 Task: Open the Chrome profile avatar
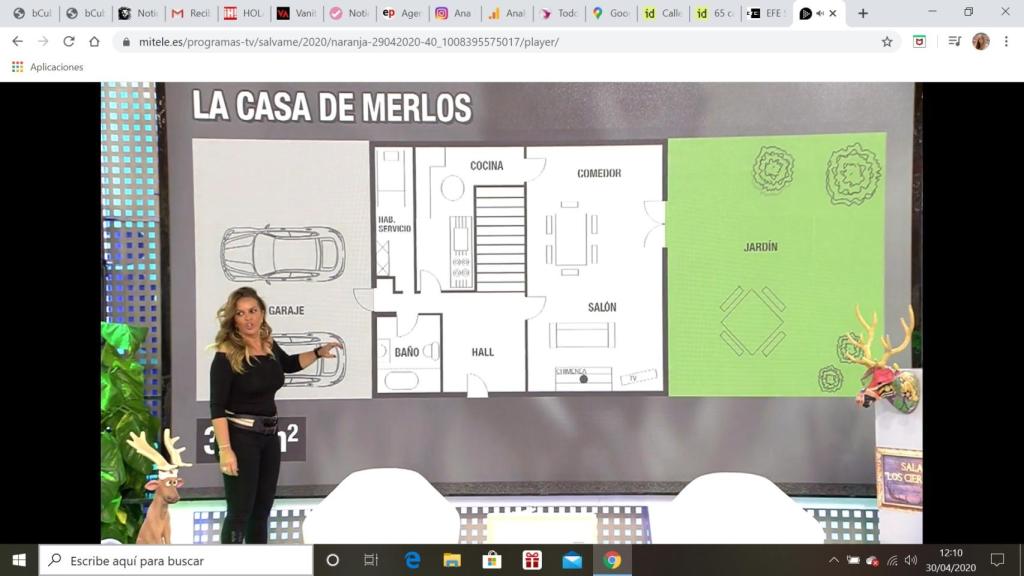980,41
